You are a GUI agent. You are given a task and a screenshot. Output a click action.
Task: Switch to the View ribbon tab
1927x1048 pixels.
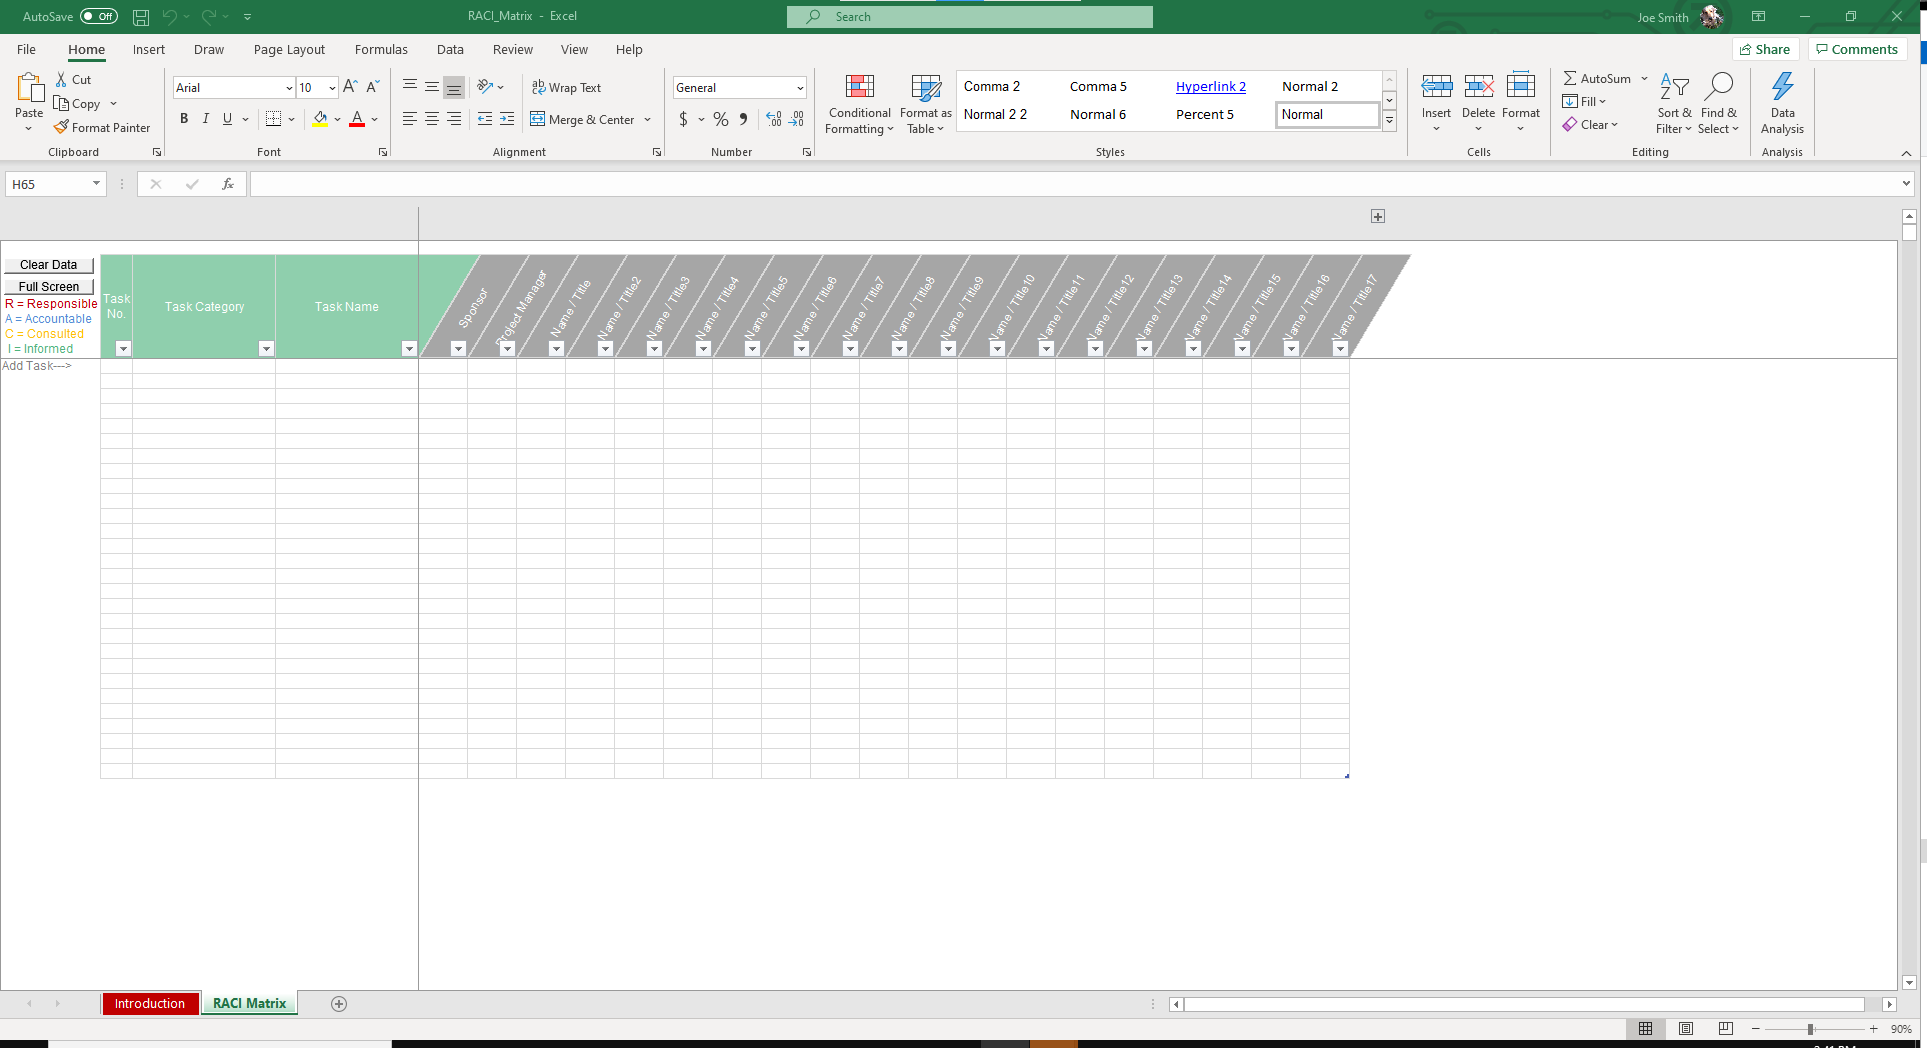coord(574,50)
